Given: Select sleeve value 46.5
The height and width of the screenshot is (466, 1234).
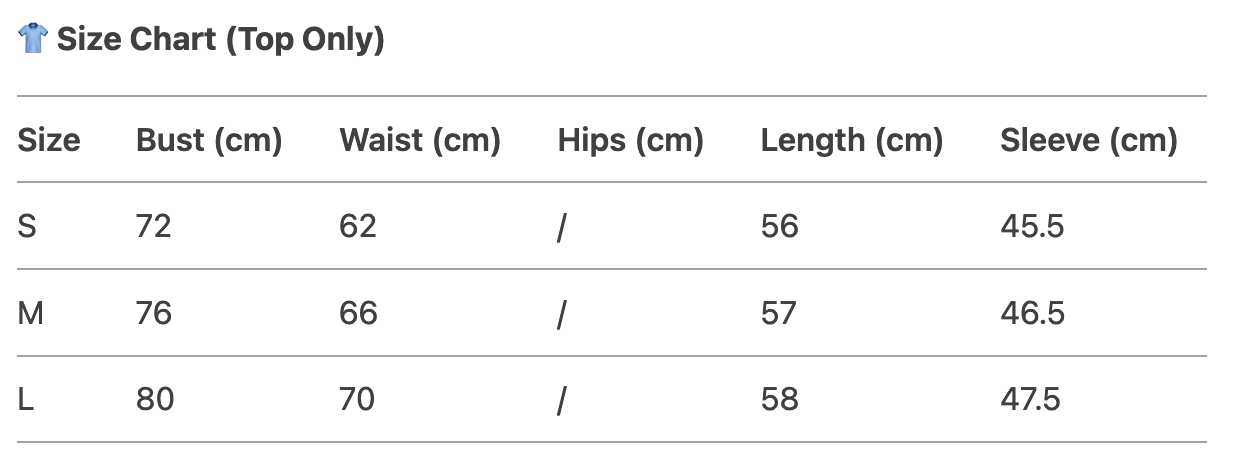Looking at the screenshot, I should click(x=1032, y=314).
